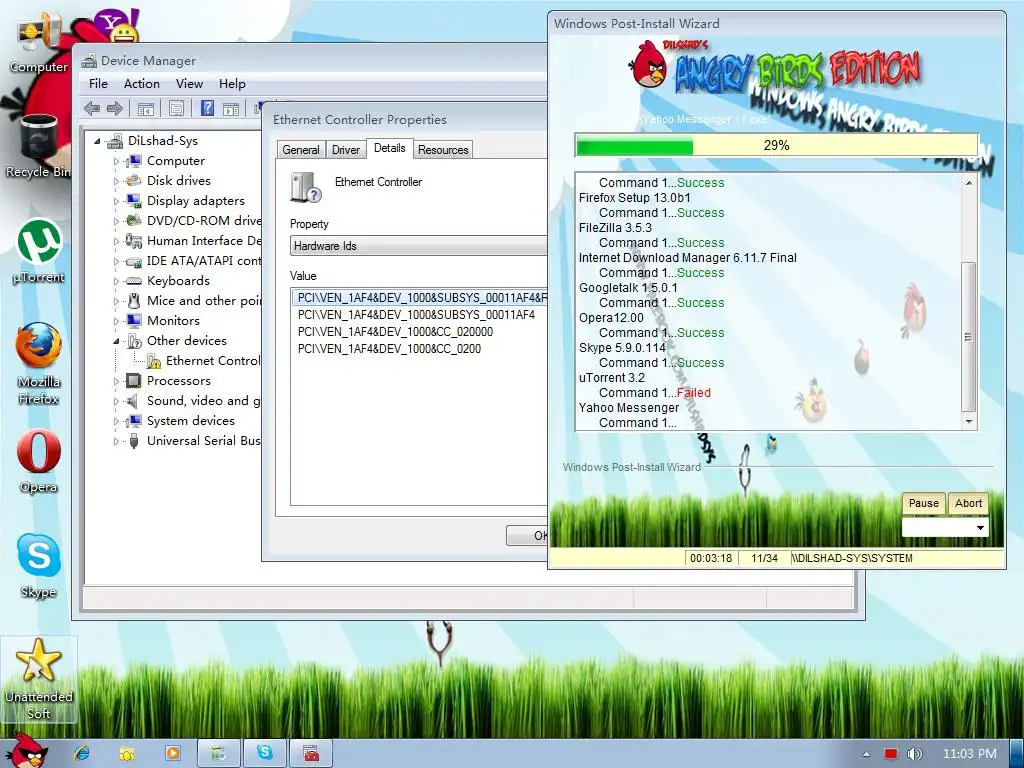Click the Back arrow in Device Manager toolbar
This screenshot has height=768, width=1024.
pyautogui.click(x=92, y=108)
